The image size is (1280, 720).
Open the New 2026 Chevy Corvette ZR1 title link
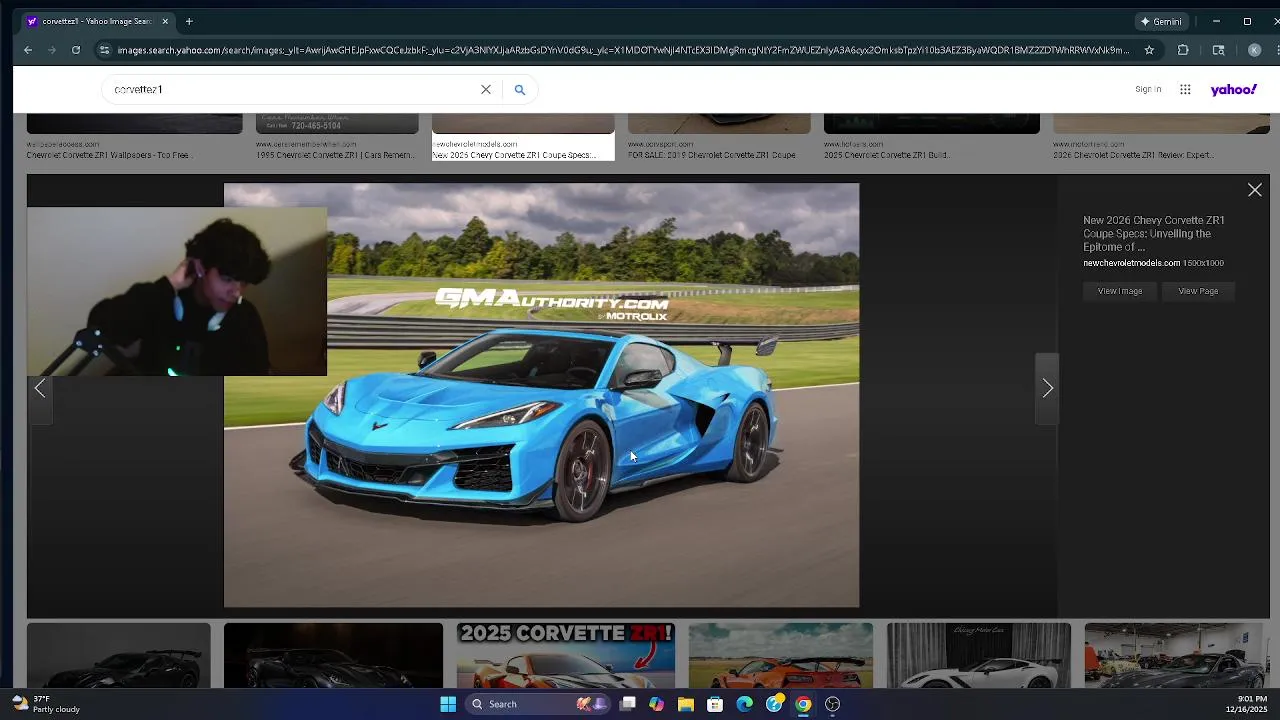pyautogui.click(x=1153, y=233)
